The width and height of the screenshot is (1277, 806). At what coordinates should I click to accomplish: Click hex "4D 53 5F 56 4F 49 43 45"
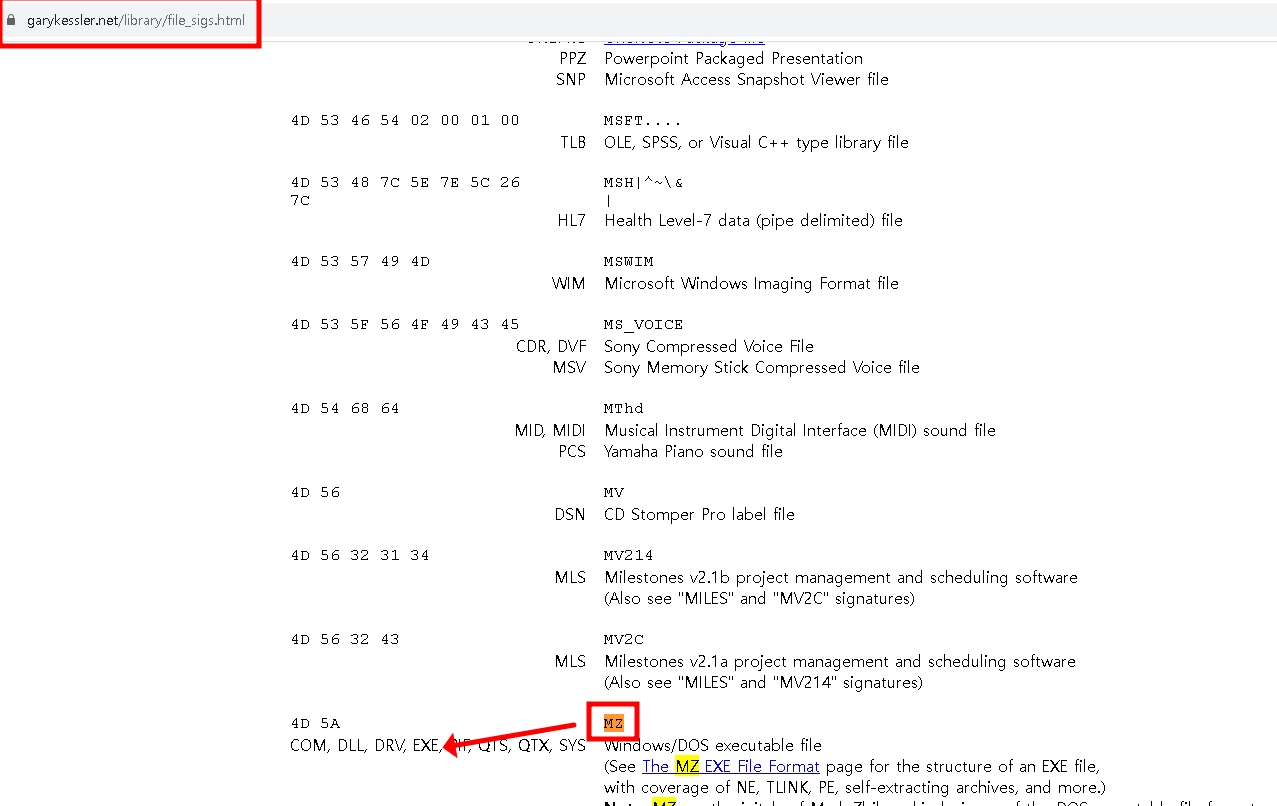(x=405, y=325)
